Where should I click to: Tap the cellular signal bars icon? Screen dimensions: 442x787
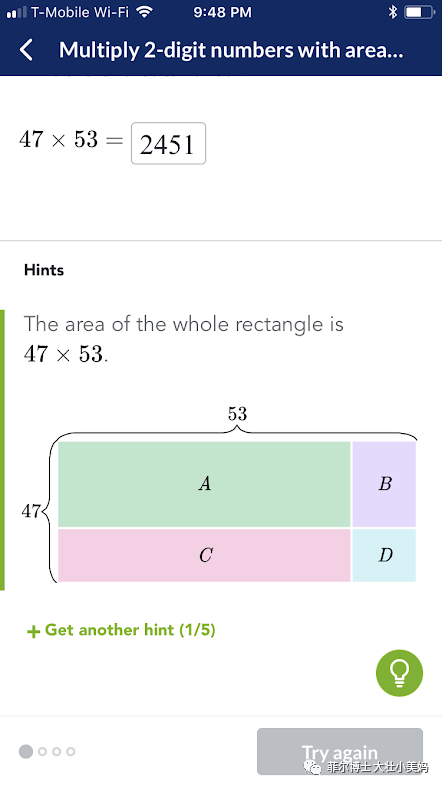(17, 13)
